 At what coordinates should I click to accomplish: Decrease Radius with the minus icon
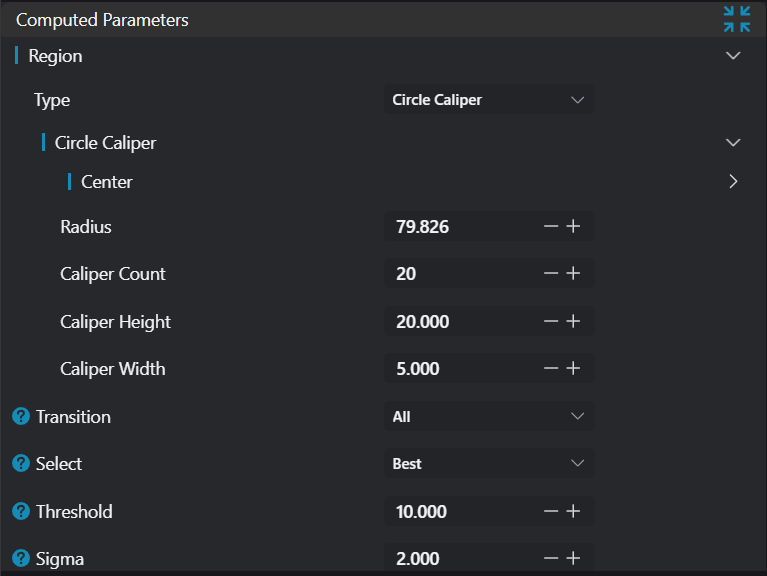tap(551, 227)
